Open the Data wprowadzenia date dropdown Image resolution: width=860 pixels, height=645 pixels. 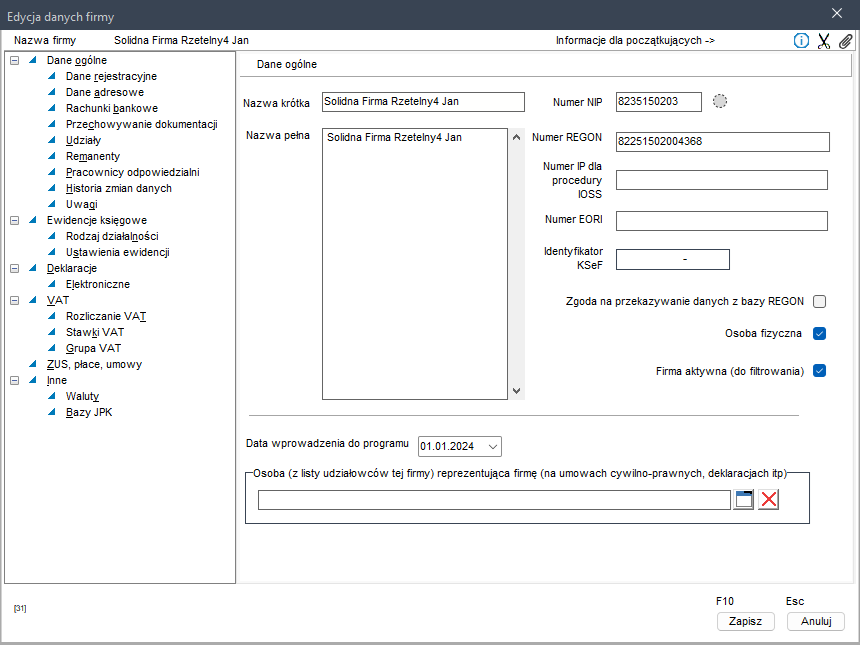click(493, 446)
